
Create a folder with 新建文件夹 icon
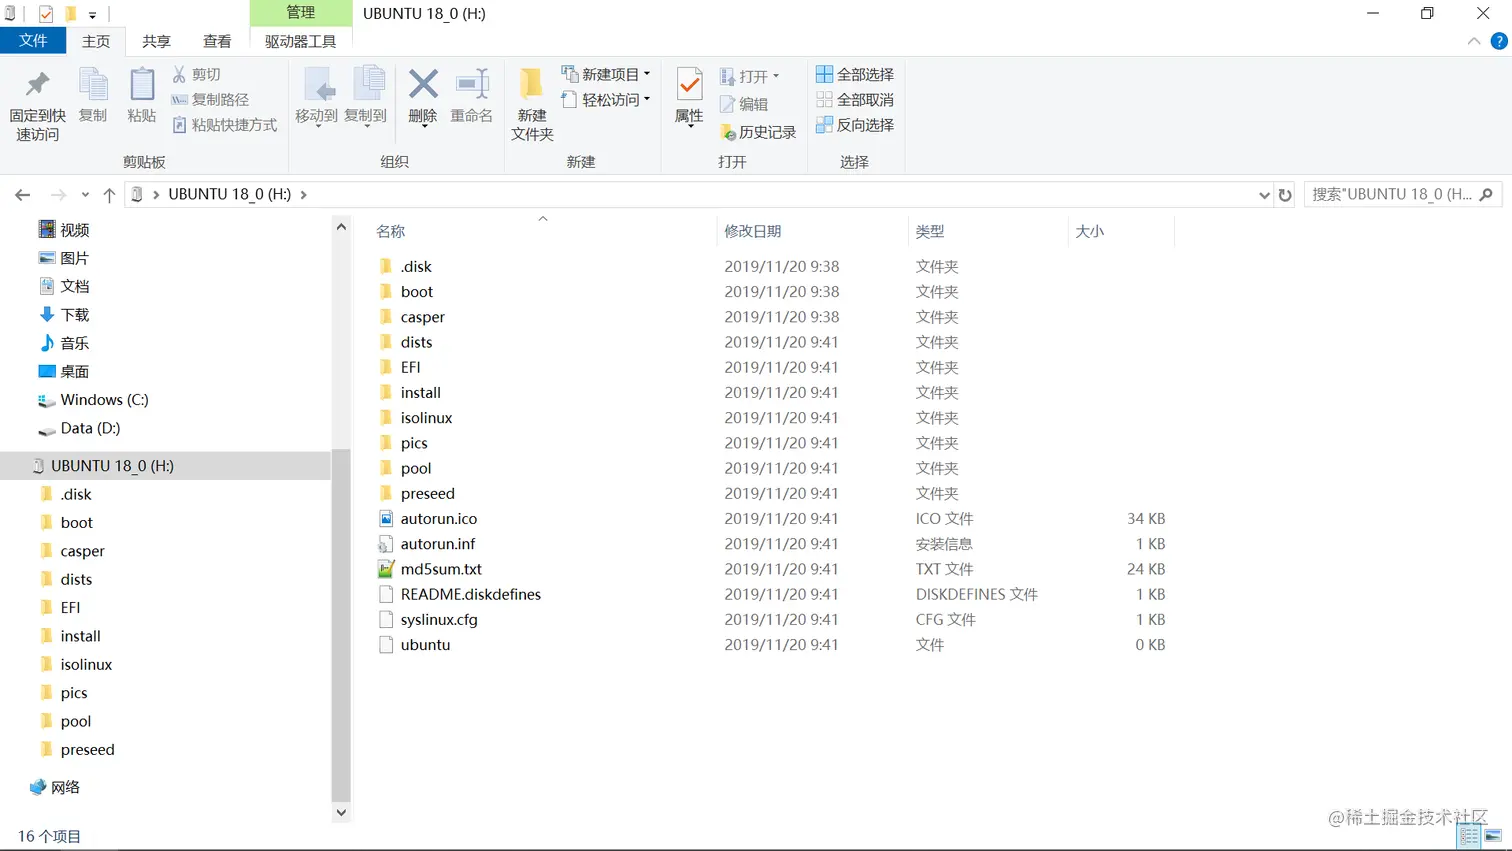[x=532, y=85]
